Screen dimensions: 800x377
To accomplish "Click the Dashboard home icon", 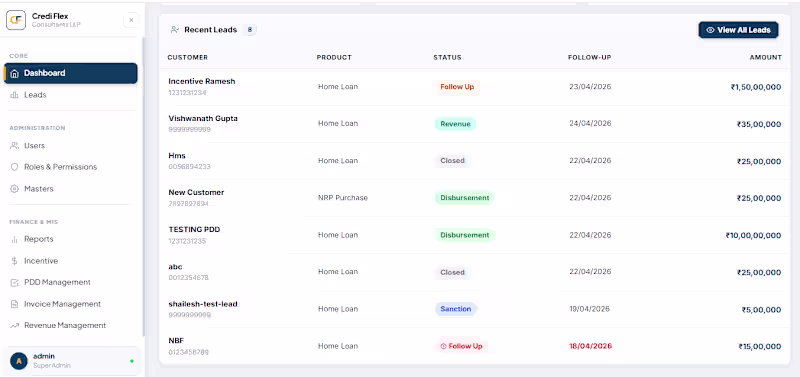I will click(14, 73).
